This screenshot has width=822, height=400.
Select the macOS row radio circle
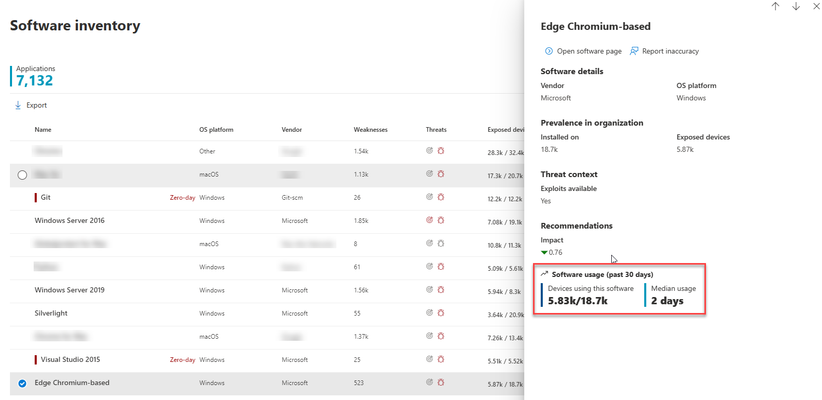click(x=22, y=175)
